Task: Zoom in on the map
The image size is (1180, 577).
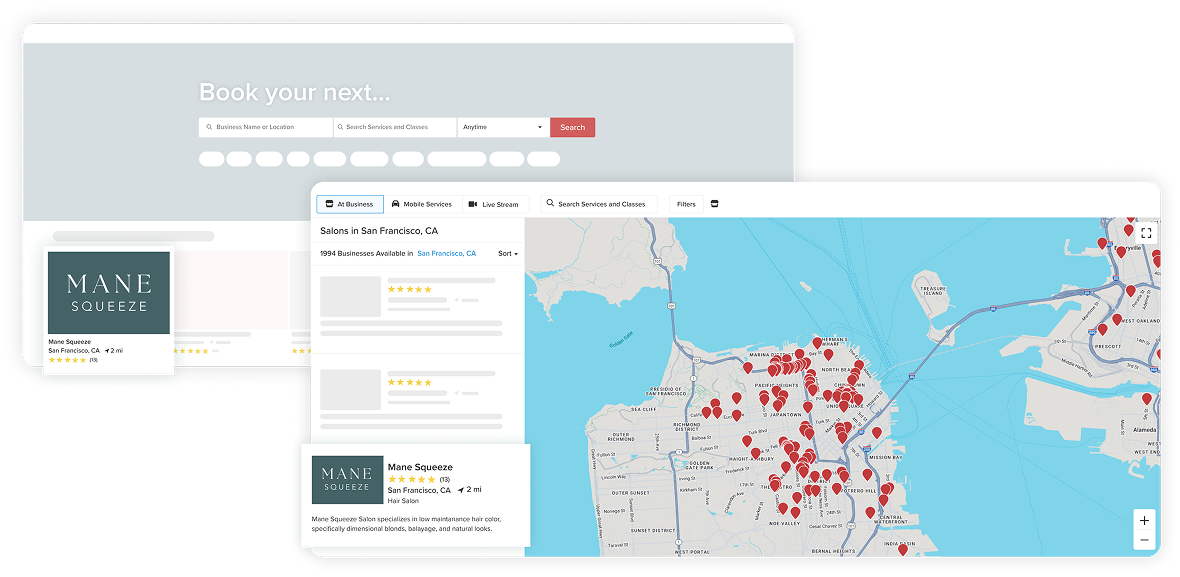Action: (x=1144, y=521)
